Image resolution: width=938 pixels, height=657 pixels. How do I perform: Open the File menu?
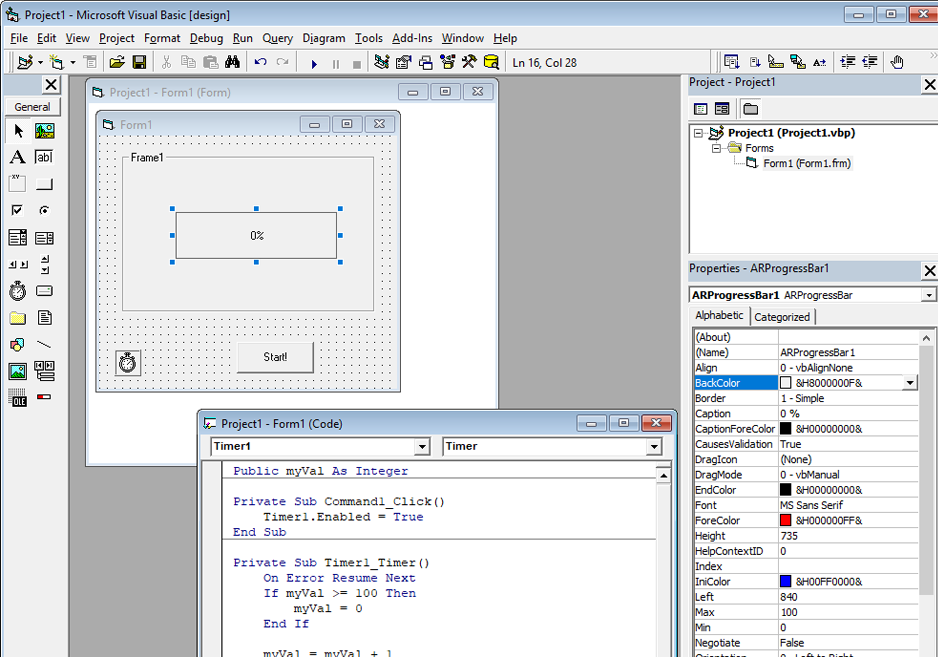19,38
